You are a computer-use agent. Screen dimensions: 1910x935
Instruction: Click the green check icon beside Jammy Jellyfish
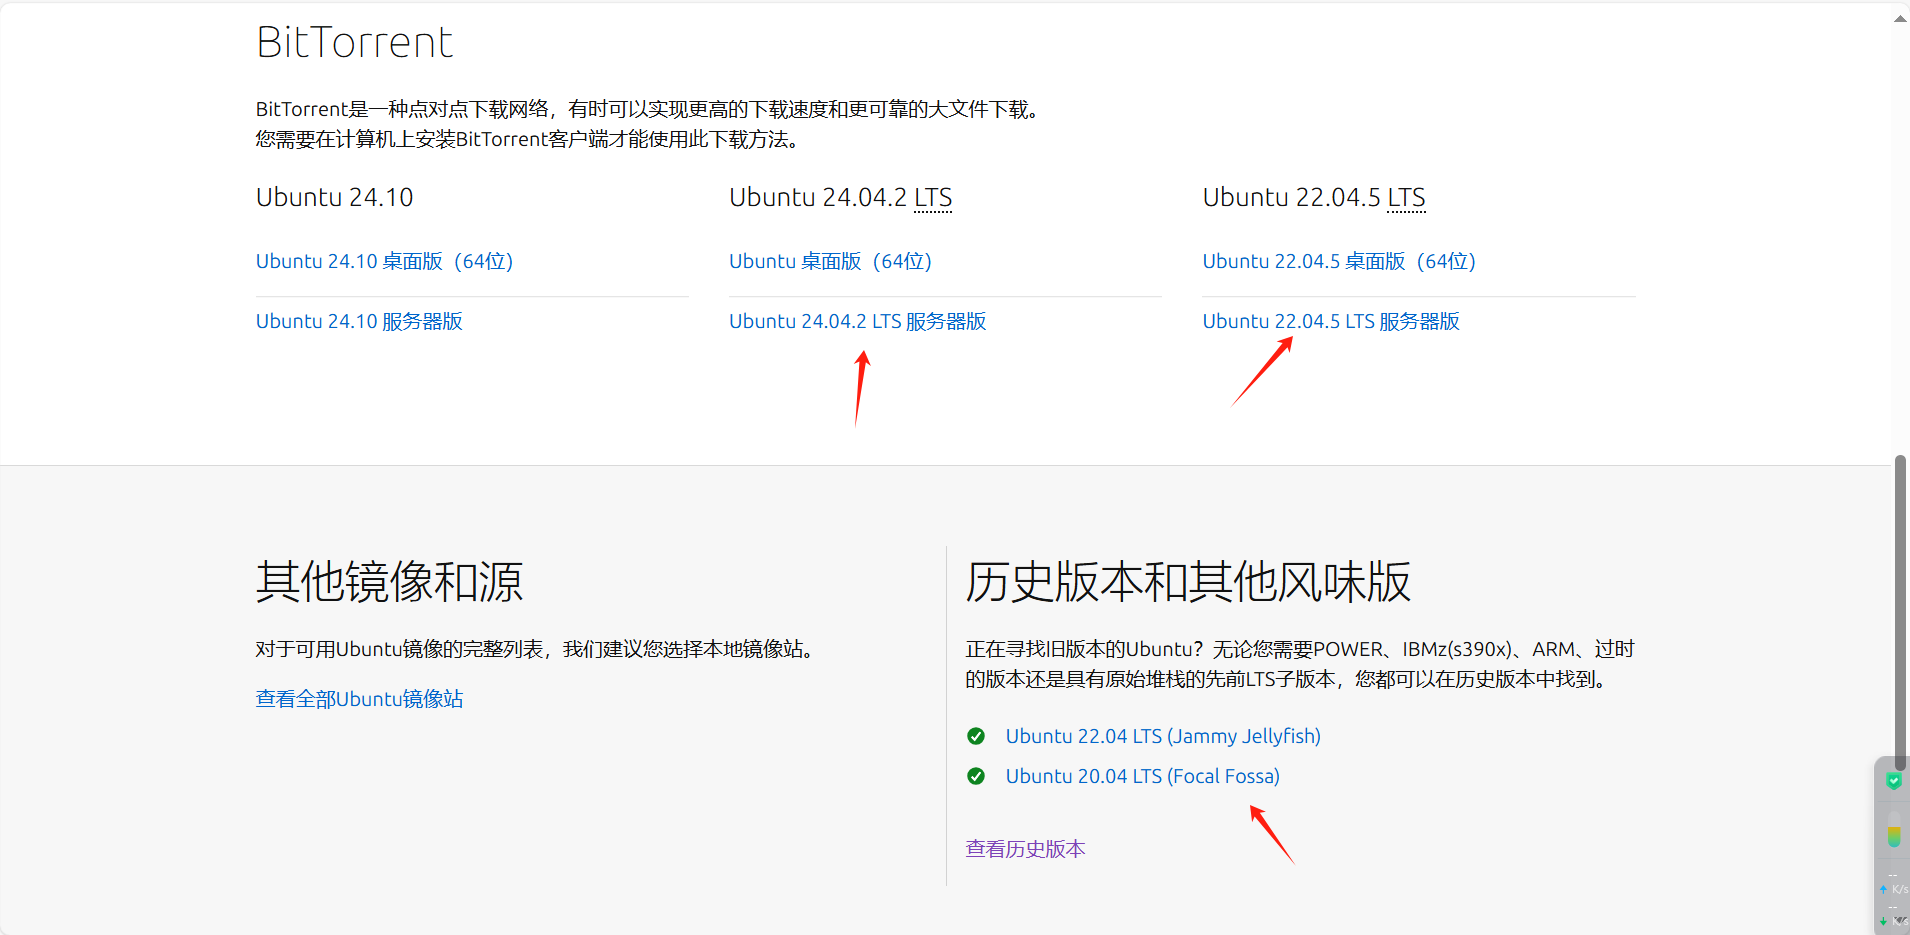pyautogui.click(x=976, y=736)
